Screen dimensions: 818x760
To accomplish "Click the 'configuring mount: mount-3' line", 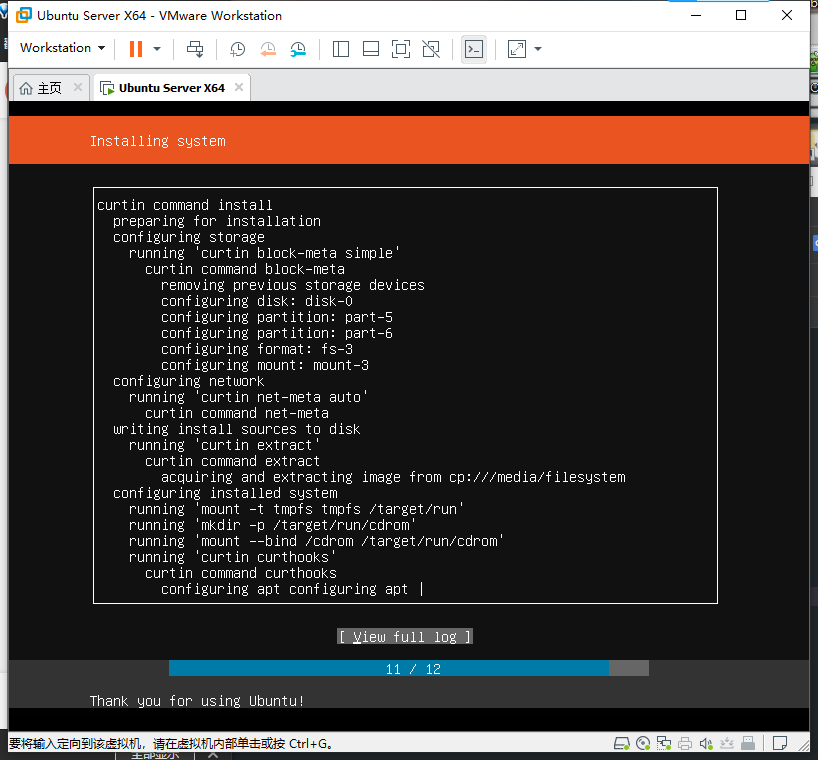I will (x=264, y=365).
